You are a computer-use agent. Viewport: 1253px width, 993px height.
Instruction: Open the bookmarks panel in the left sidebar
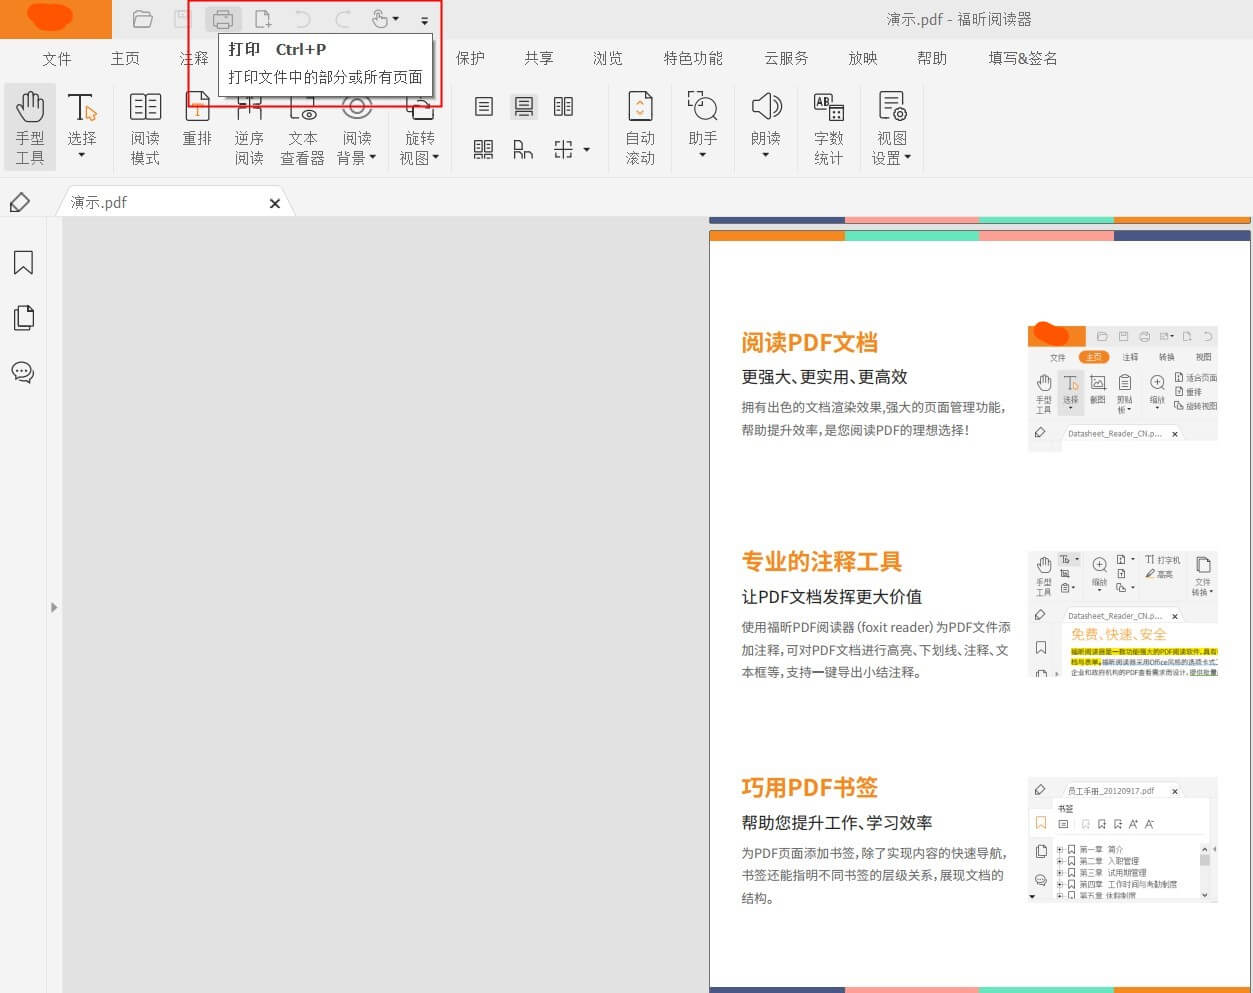22,262
